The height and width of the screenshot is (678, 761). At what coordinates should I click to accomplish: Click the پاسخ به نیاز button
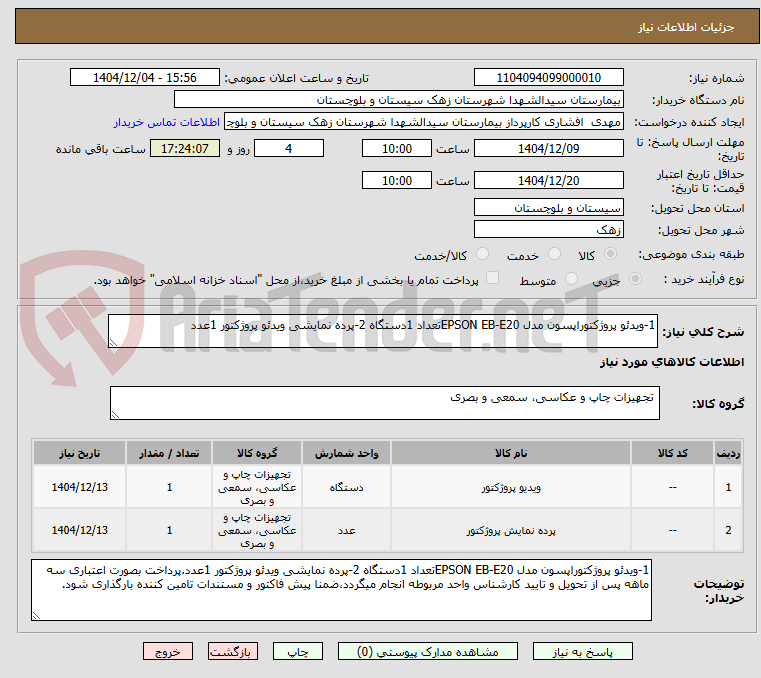pos(582,651)
